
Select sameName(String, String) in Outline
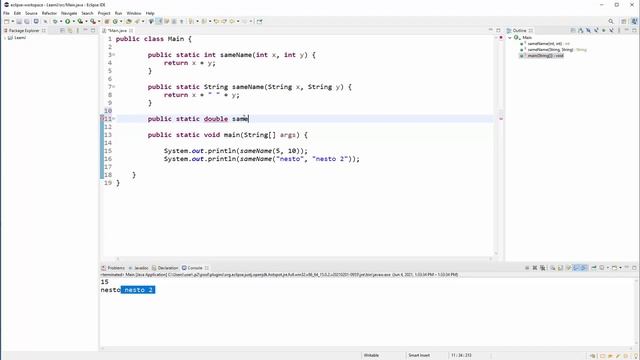(553, 50)
